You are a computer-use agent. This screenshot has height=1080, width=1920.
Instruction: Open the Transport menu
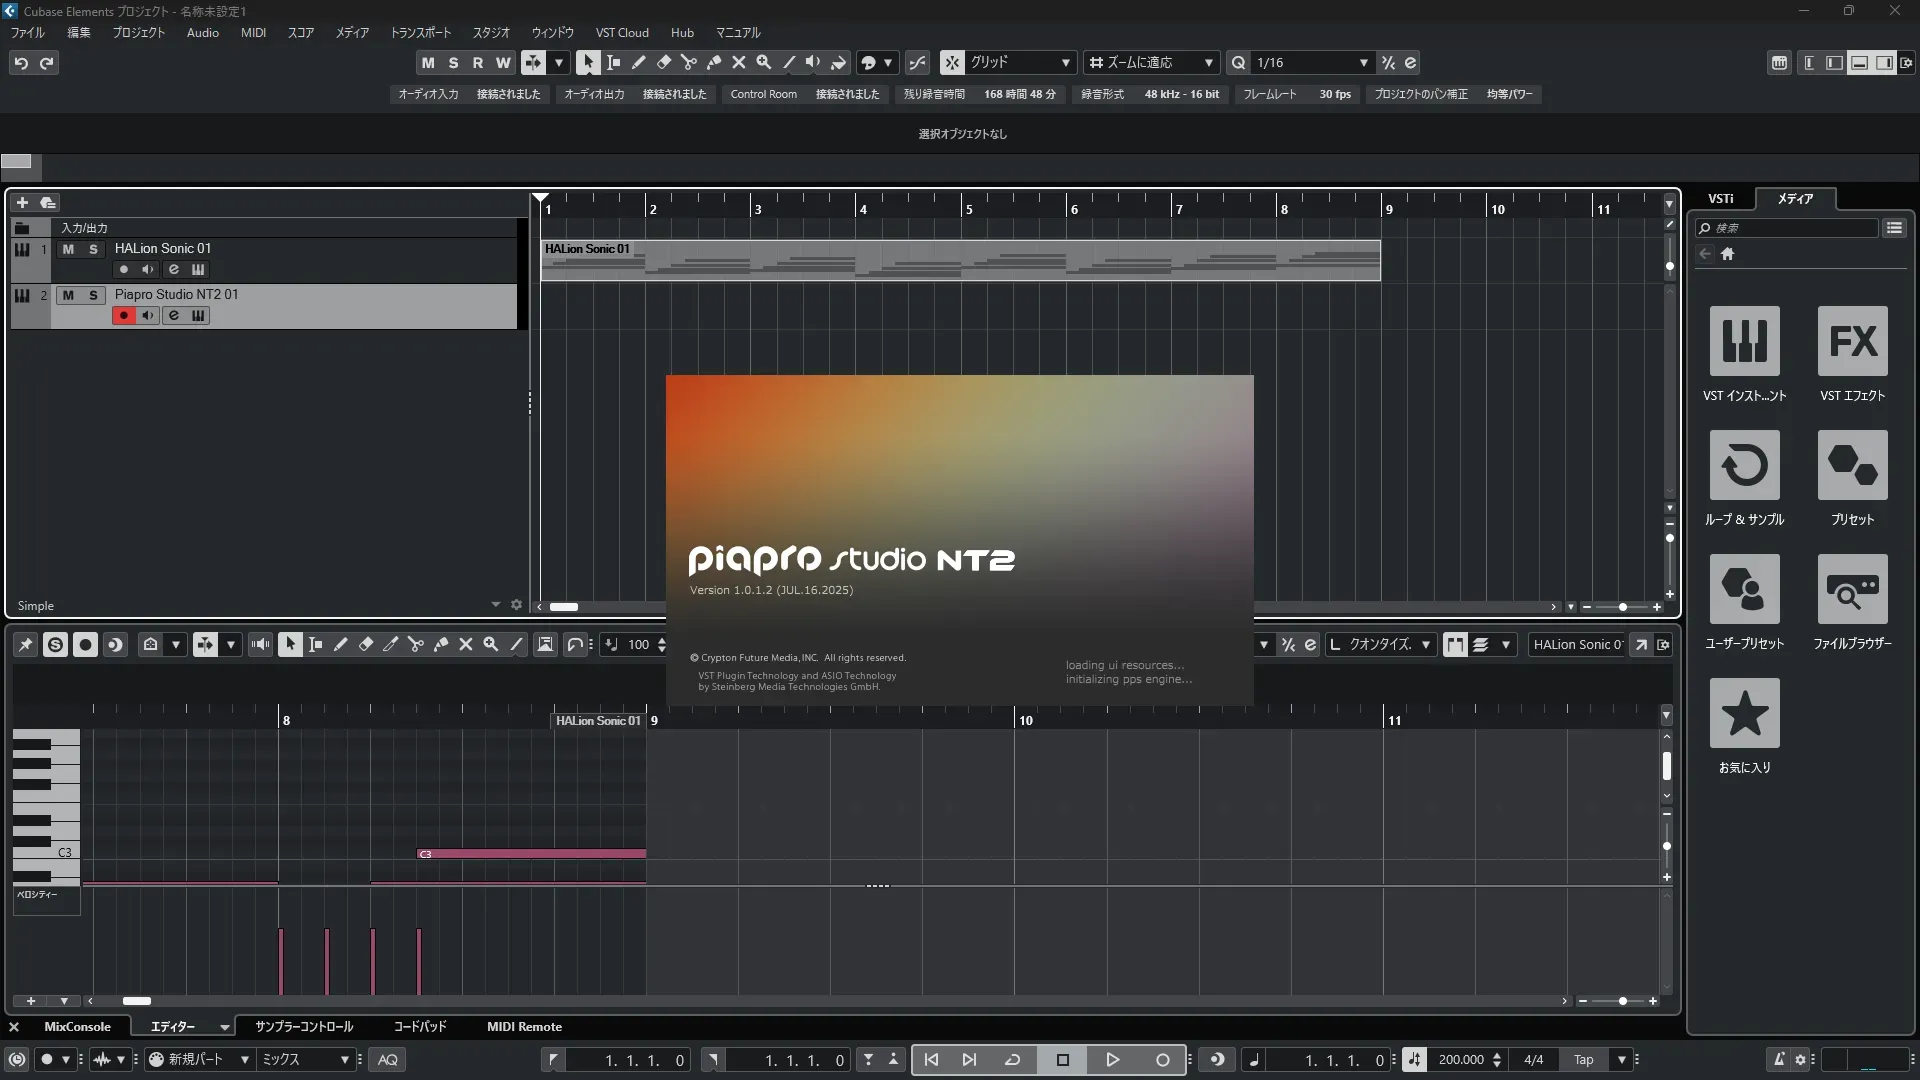click(x=420, y=32)
